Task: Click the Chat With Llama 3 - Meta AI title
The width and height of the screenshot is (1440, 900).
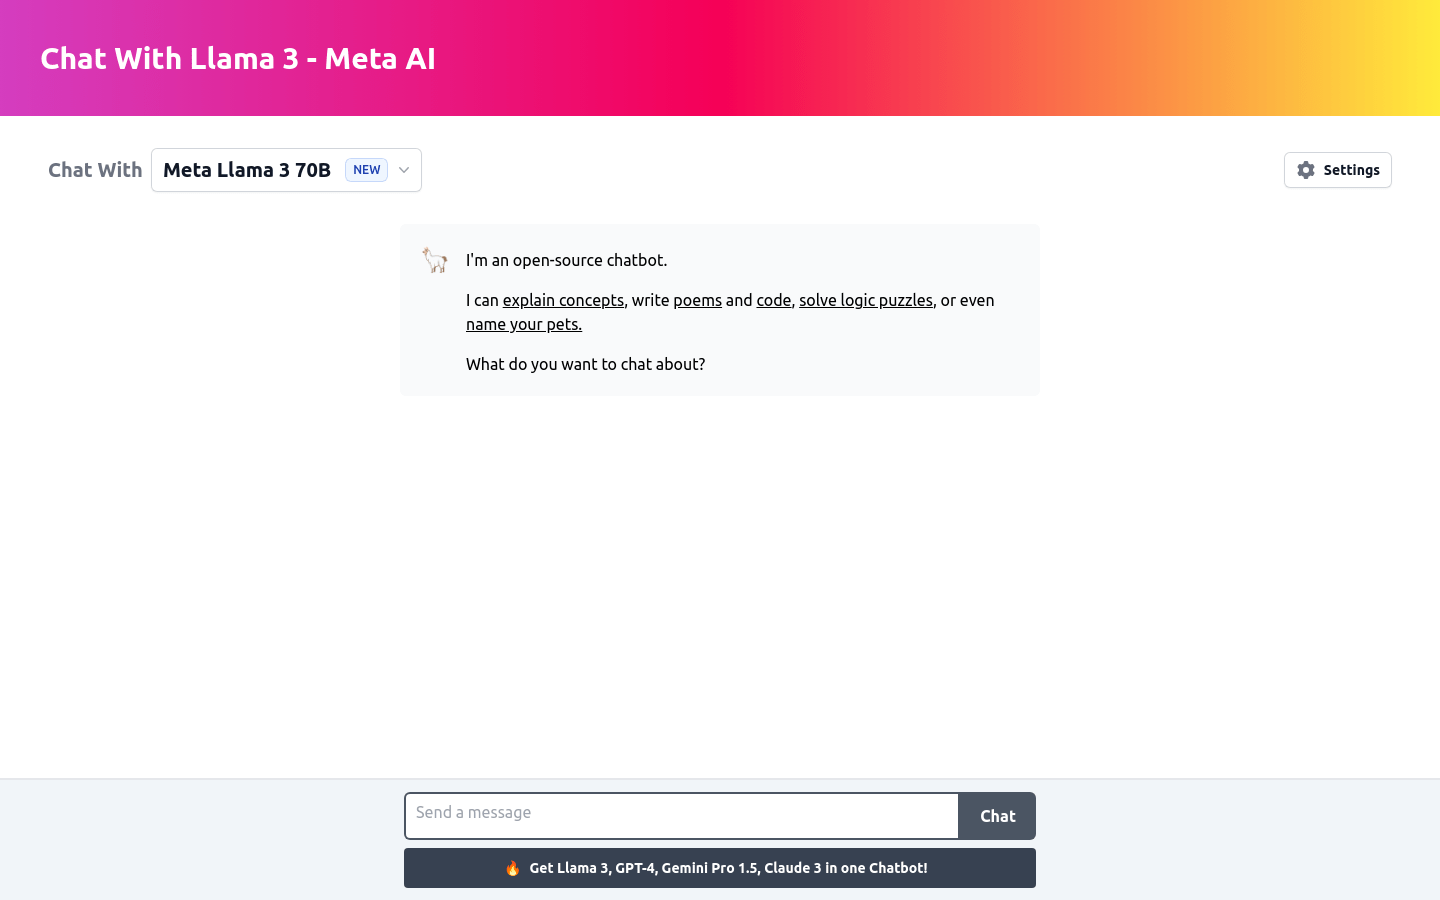Action: point(238,58)
